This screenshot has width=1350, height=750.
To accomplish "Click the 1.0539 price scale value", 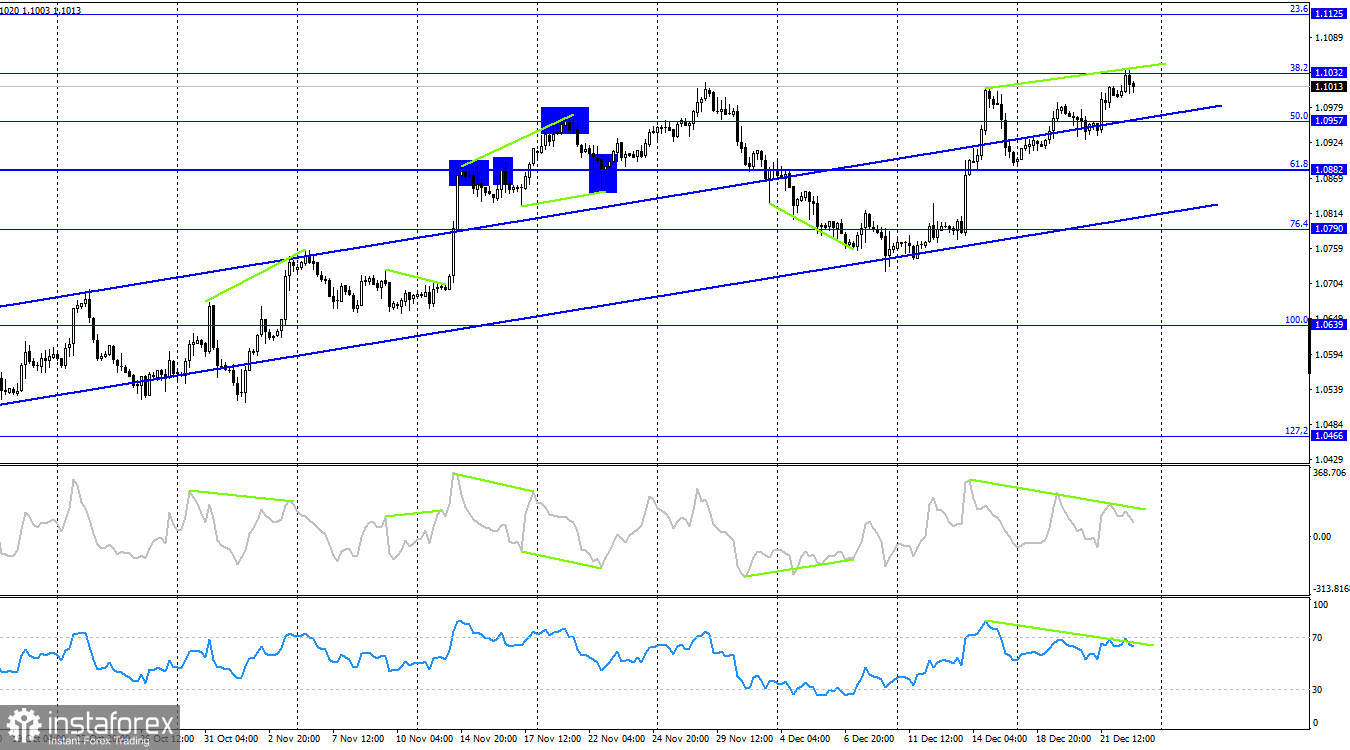I will (x=1331, y=389).
